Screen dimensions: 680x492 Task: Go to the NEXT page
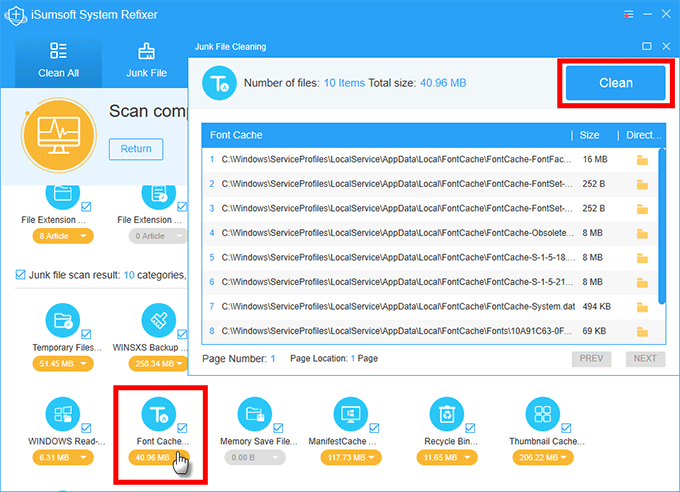[645, 359]
